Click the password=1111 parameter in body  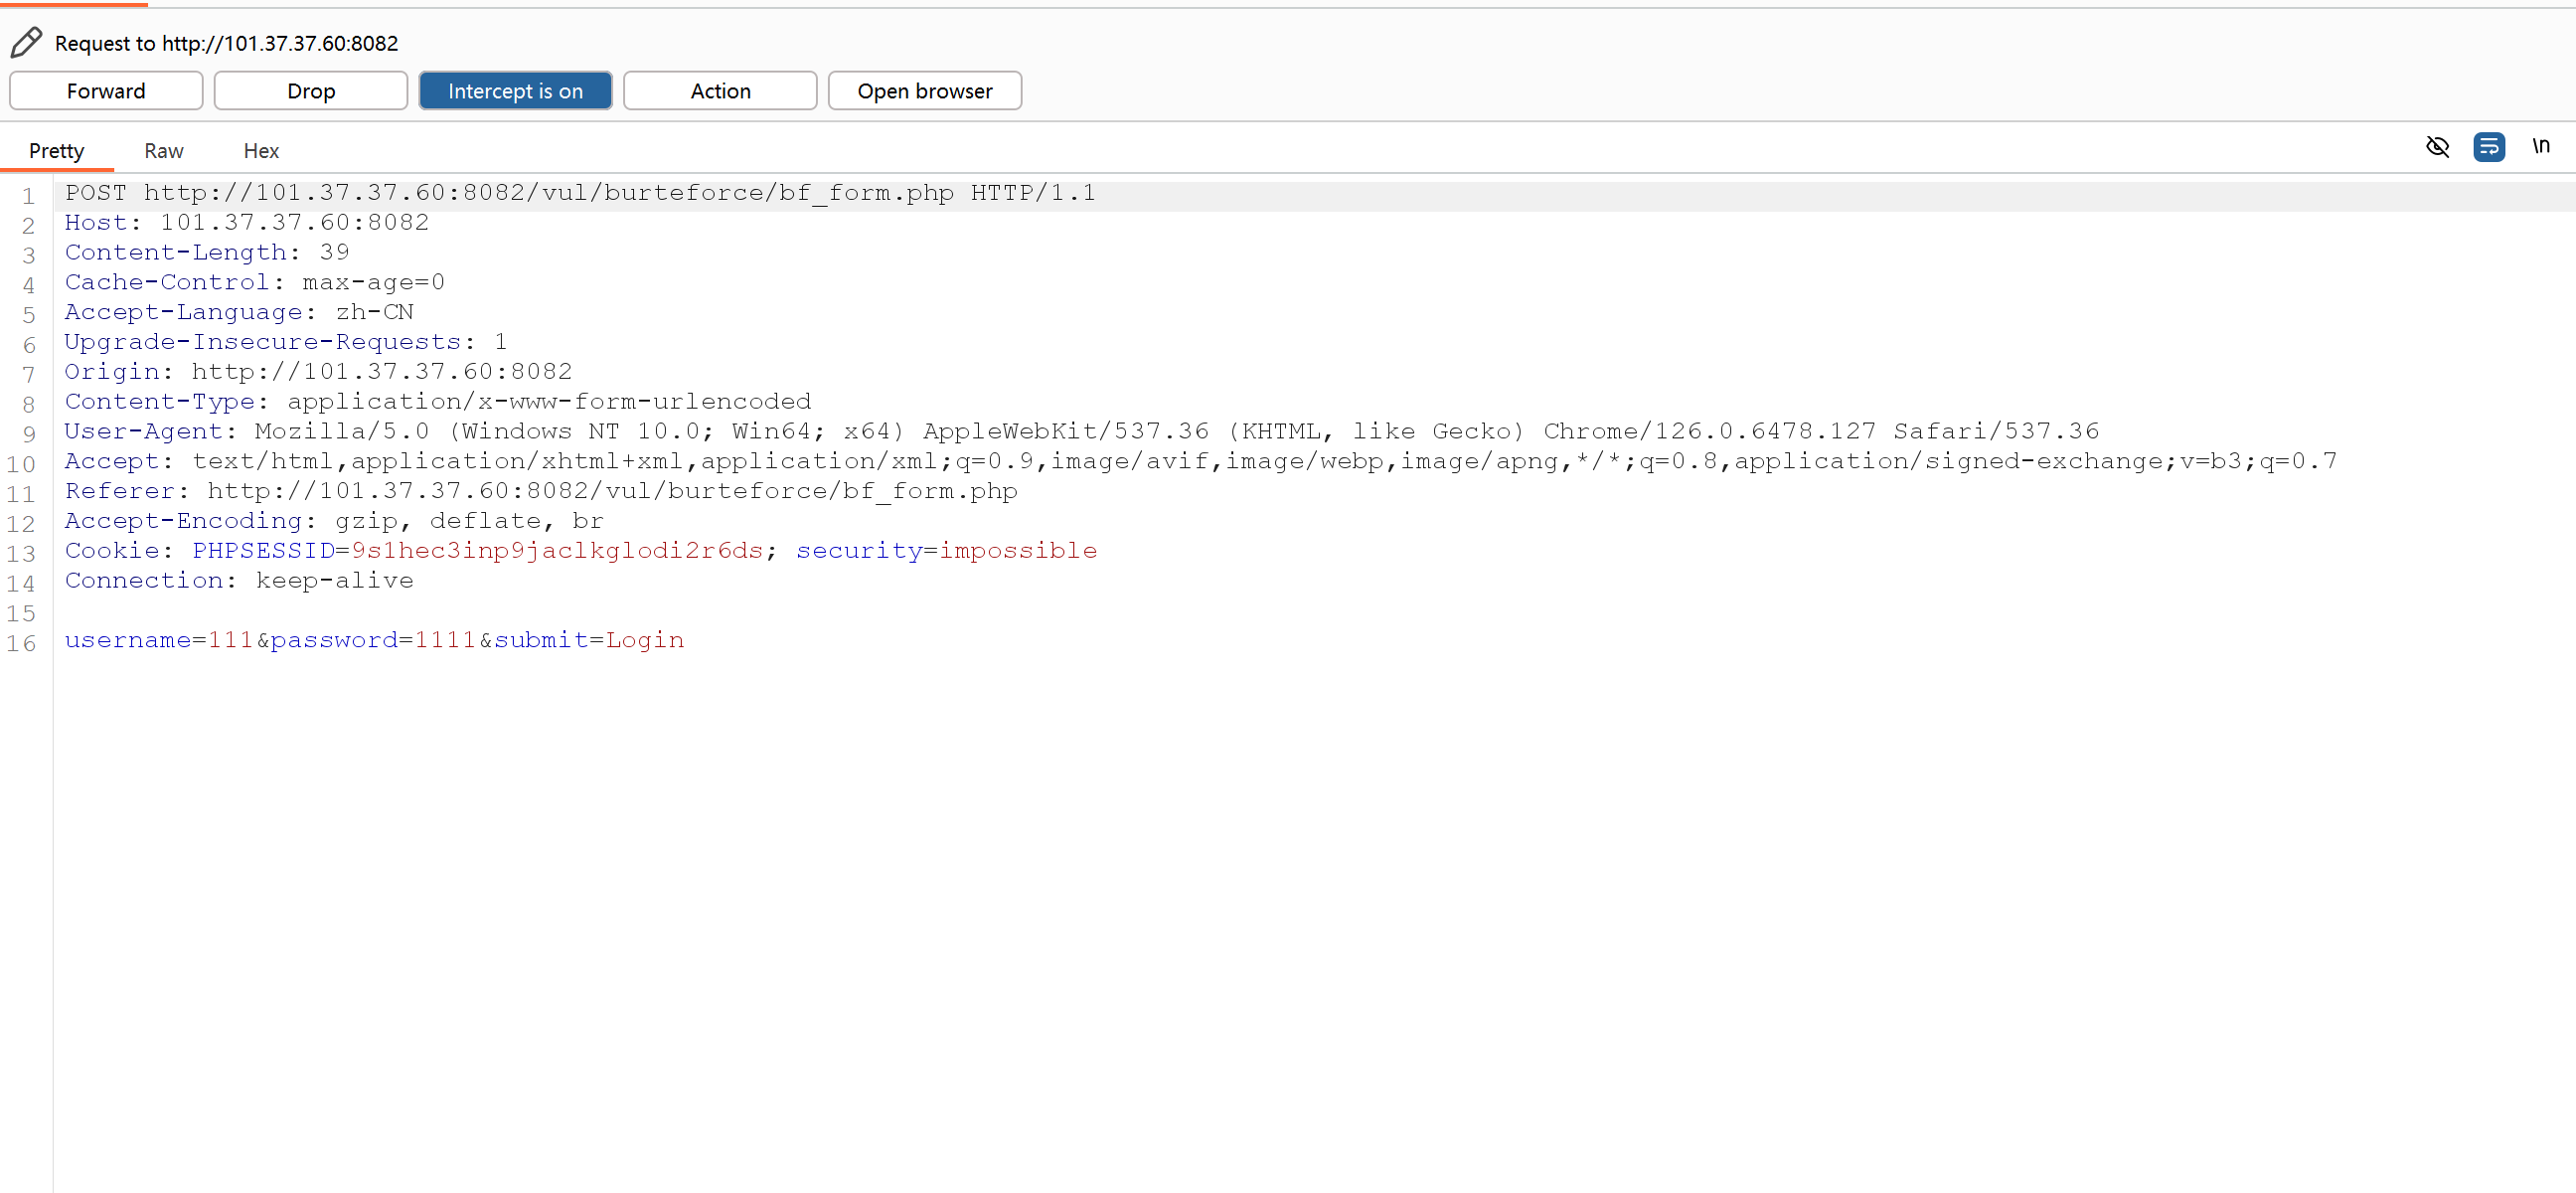[373, 640]
